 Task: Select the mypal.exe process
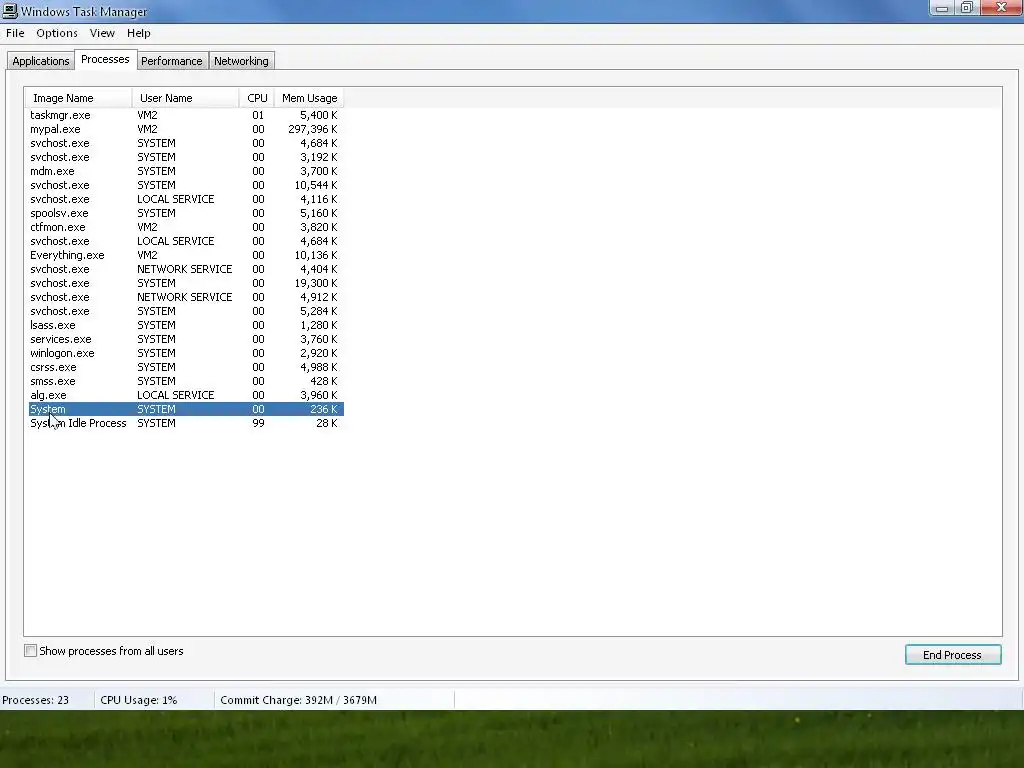click(185, 129)
